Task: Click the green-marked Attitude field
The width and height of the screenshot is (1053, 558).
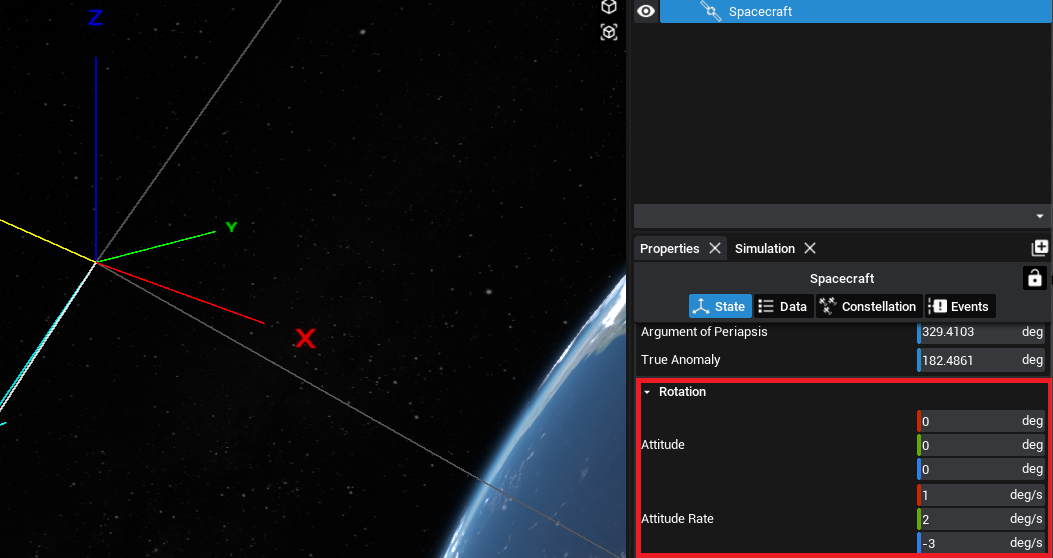Action: point(965,445)
